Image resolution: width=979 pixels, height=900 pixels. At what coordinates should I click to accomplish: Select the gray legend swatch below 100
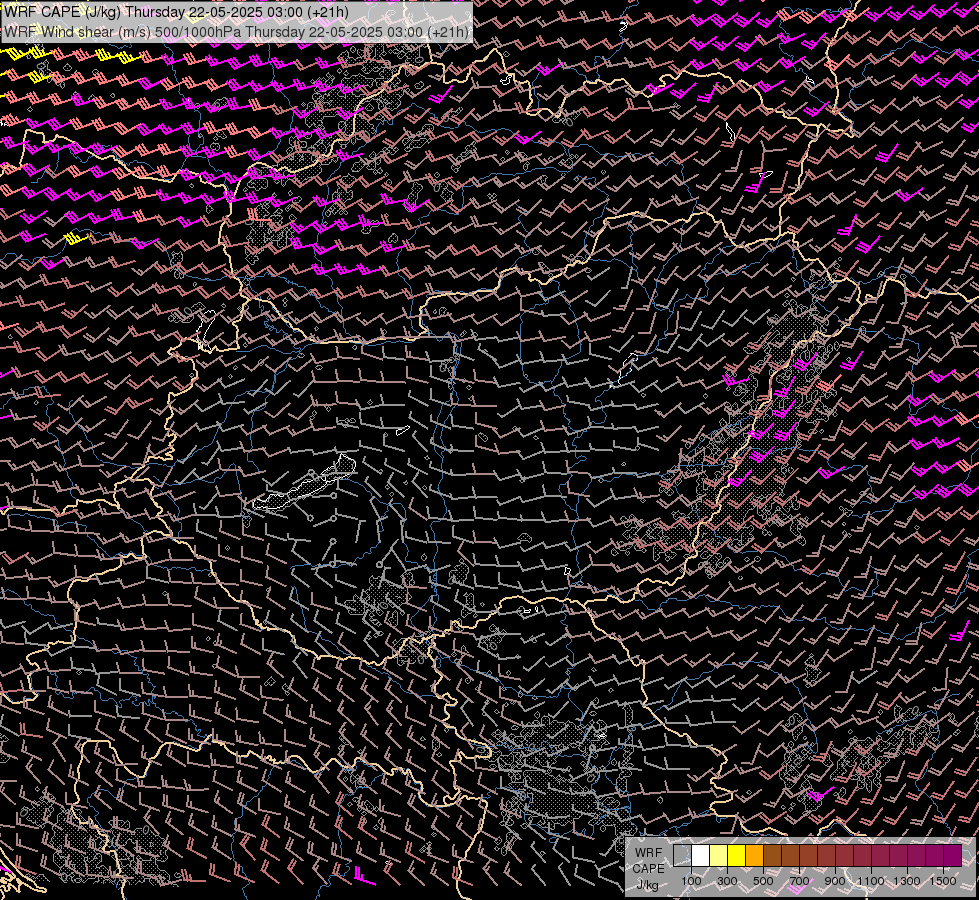coord(682,856)
